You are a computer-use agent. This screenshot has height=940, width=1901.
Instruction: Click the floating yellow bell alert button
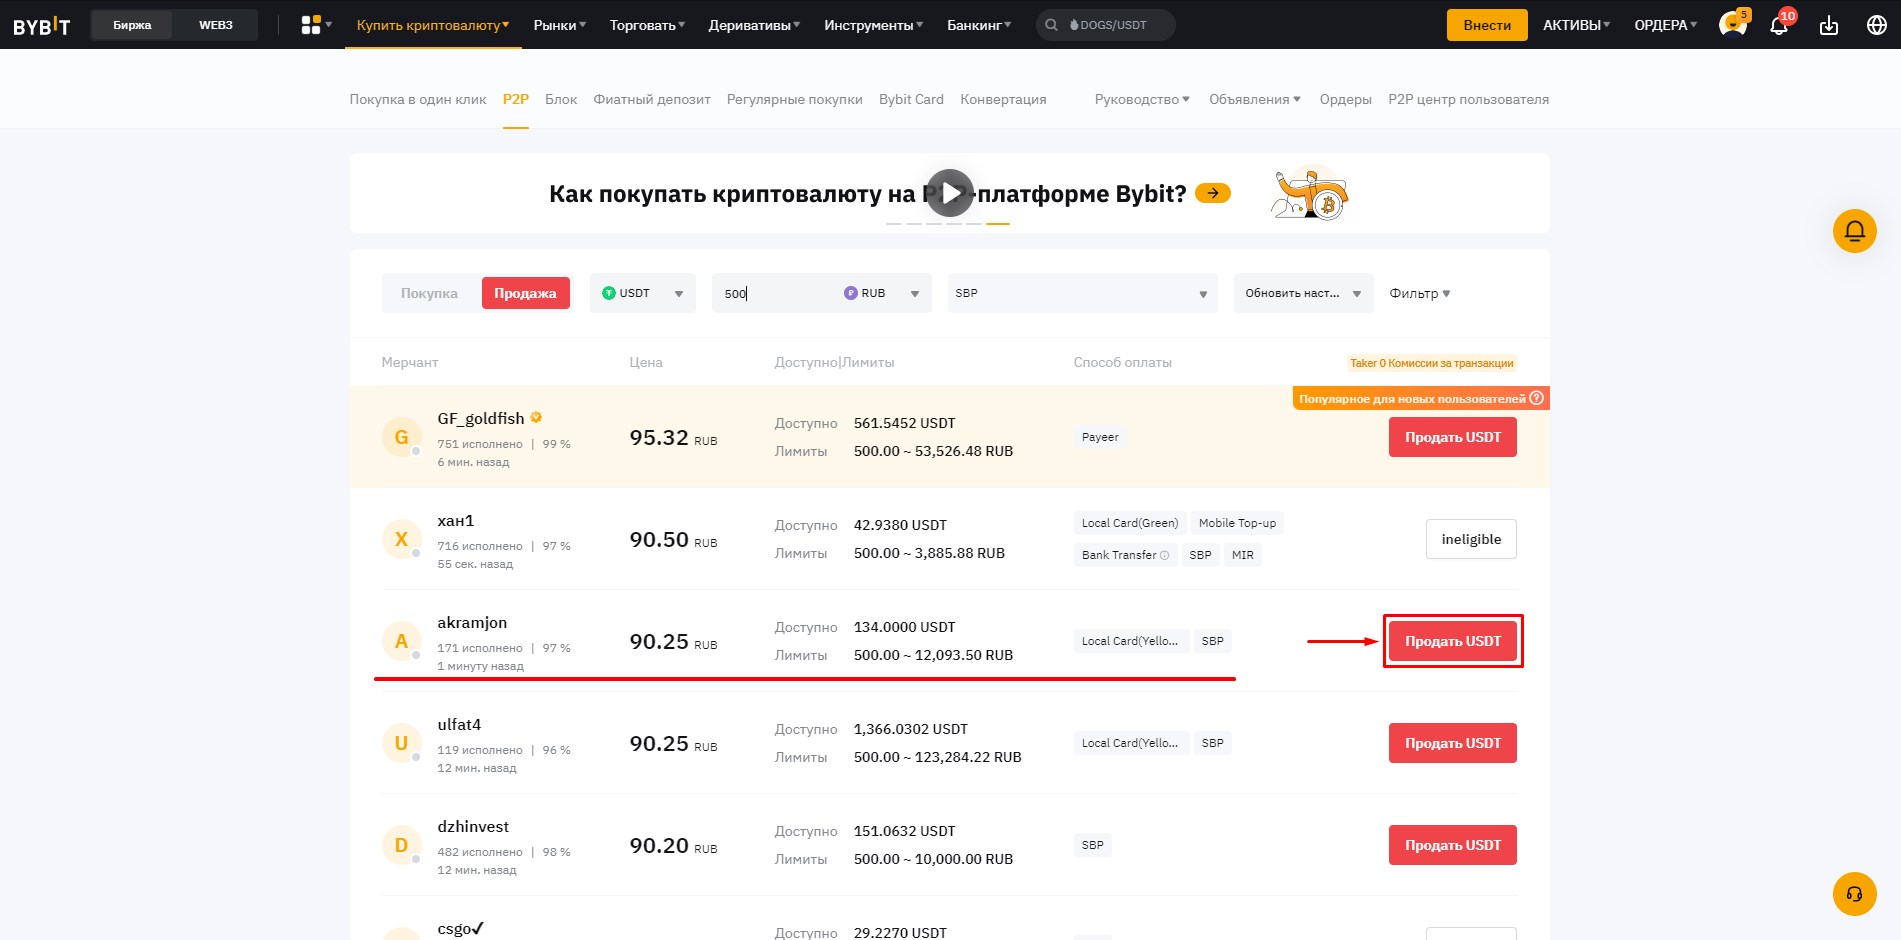tap(1855, 231)
